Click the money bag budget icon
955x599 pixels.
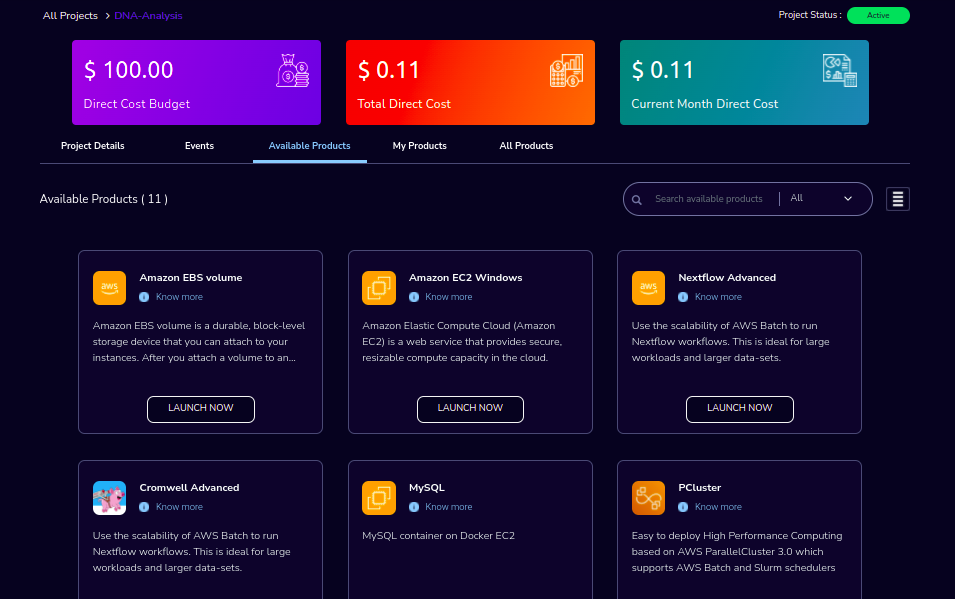[293, 70]
